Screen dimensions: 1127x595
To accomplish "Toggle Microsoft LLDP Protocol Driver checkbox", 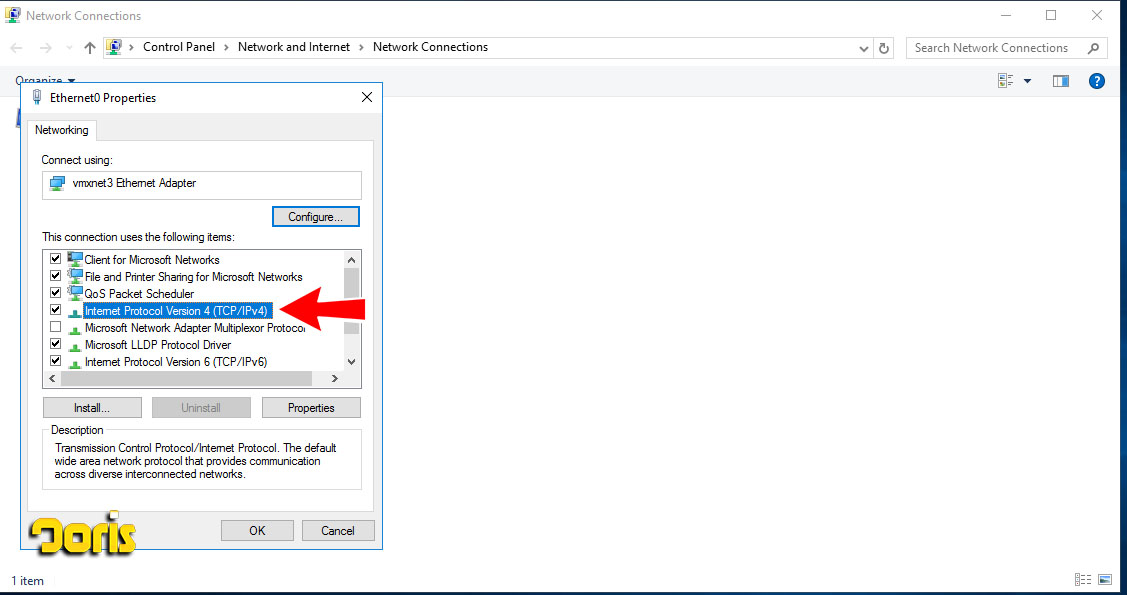I will pos(55,344).
